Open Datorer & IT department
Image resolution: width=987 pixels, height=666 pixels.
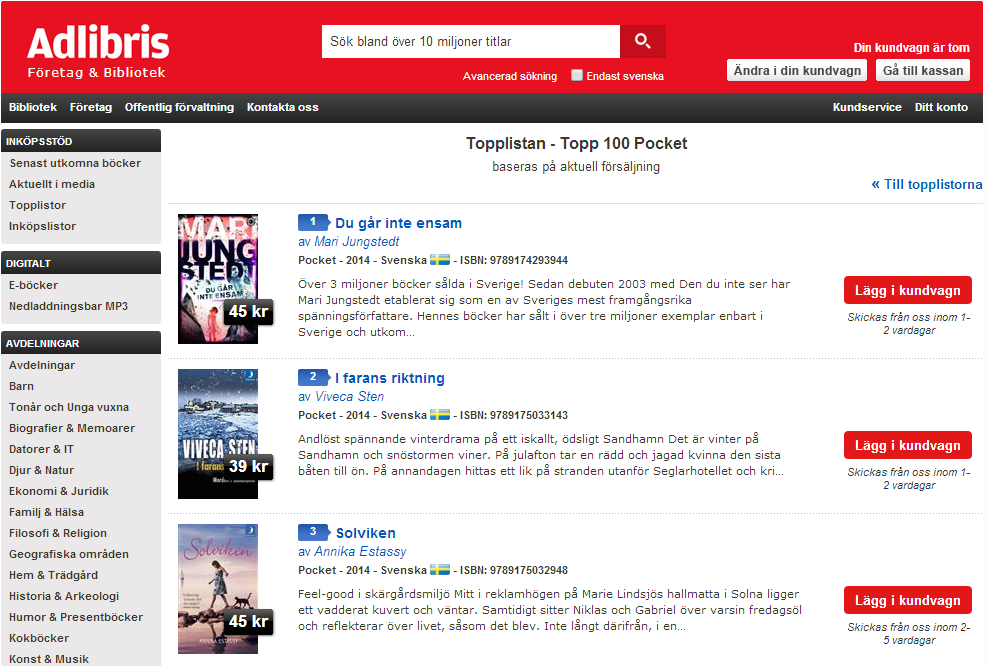point(41,449)
